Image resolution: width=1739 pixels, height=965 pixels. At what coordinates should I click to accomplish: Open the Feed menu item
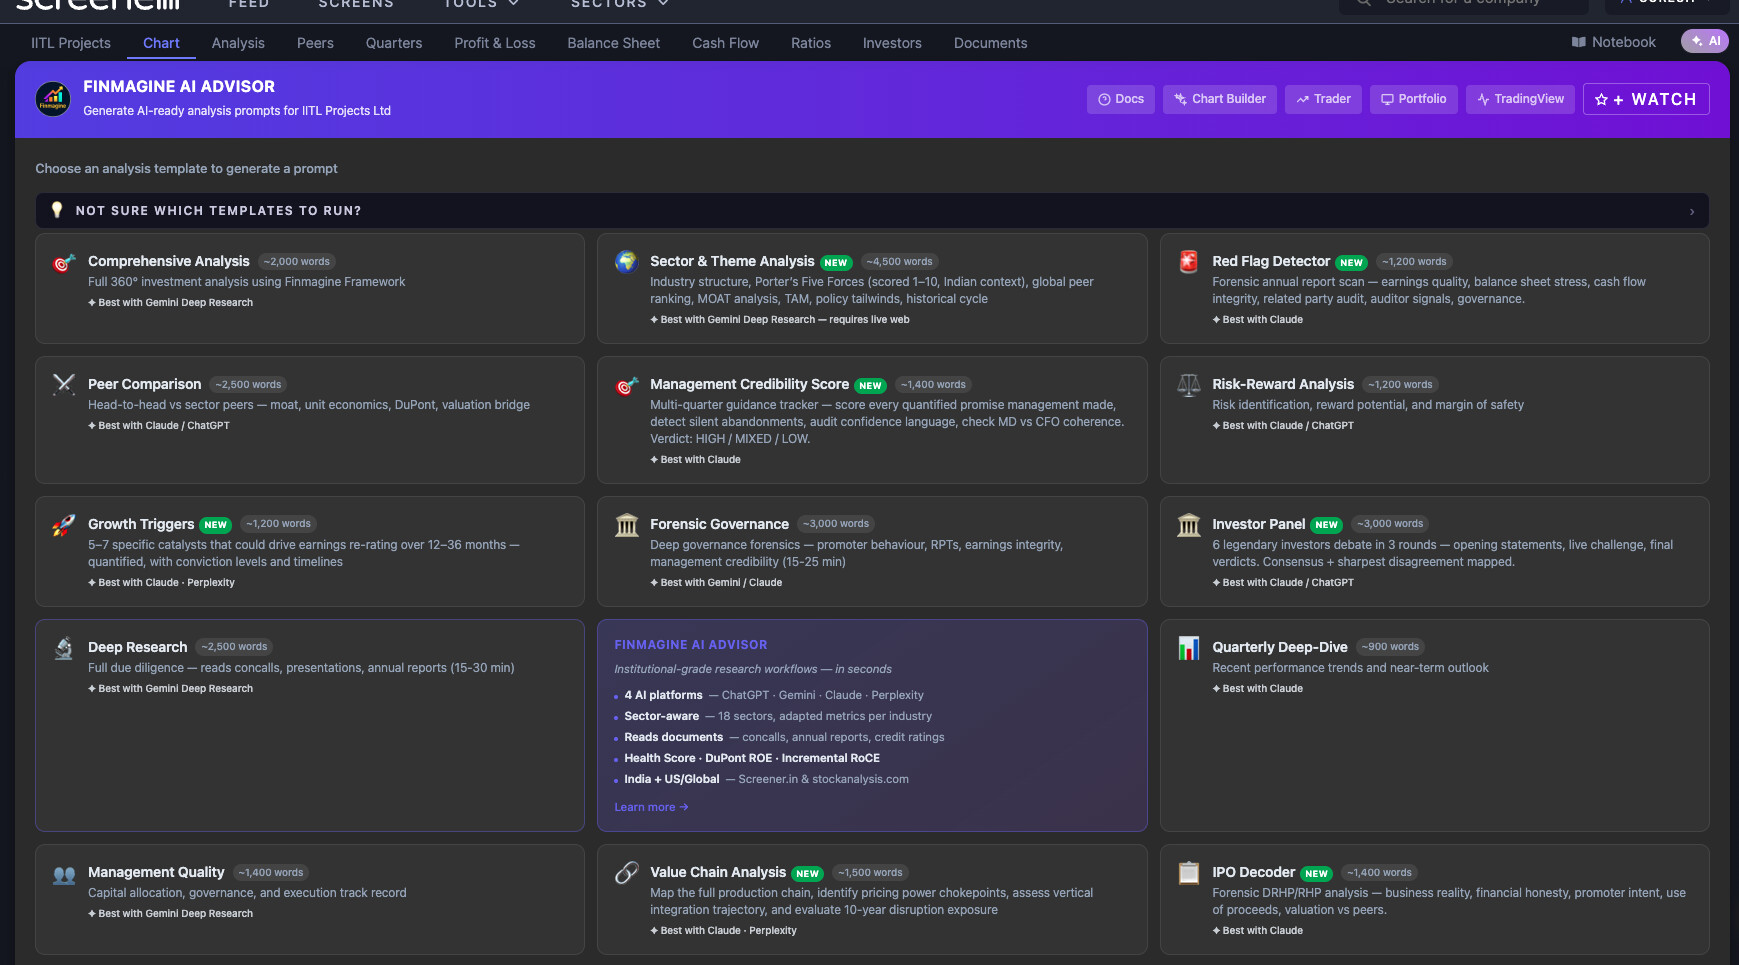[x=249, y=4]
